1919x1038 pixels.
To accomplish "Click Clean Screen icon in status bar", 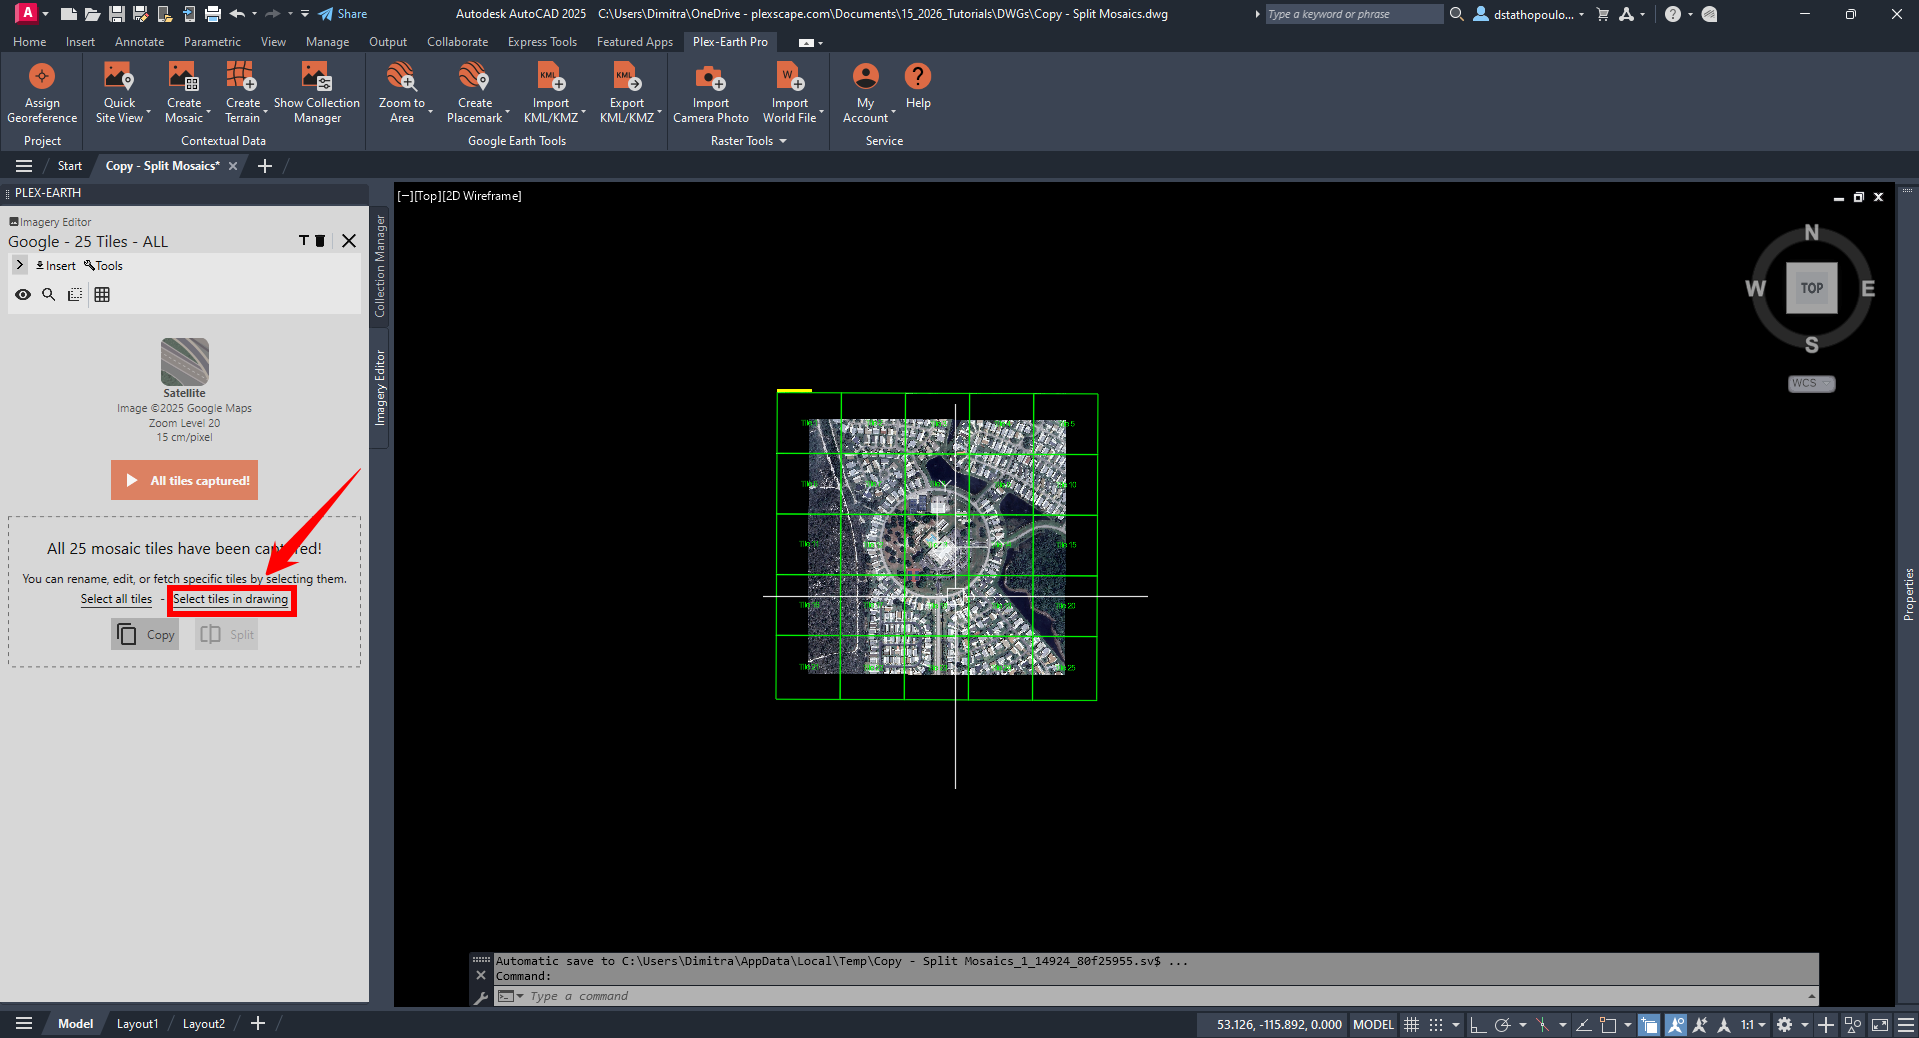I will [1880, 1024].
